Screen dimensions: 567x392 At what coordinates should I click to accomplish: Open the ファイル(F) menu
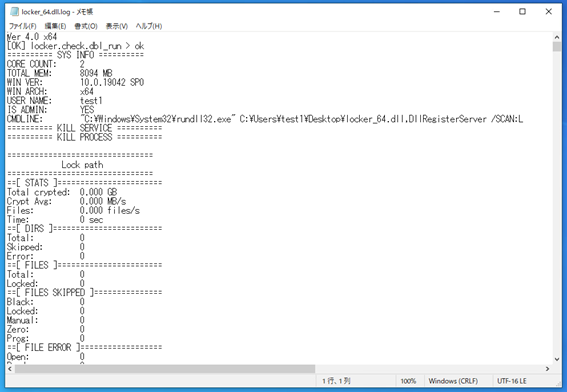click(22, 26)
